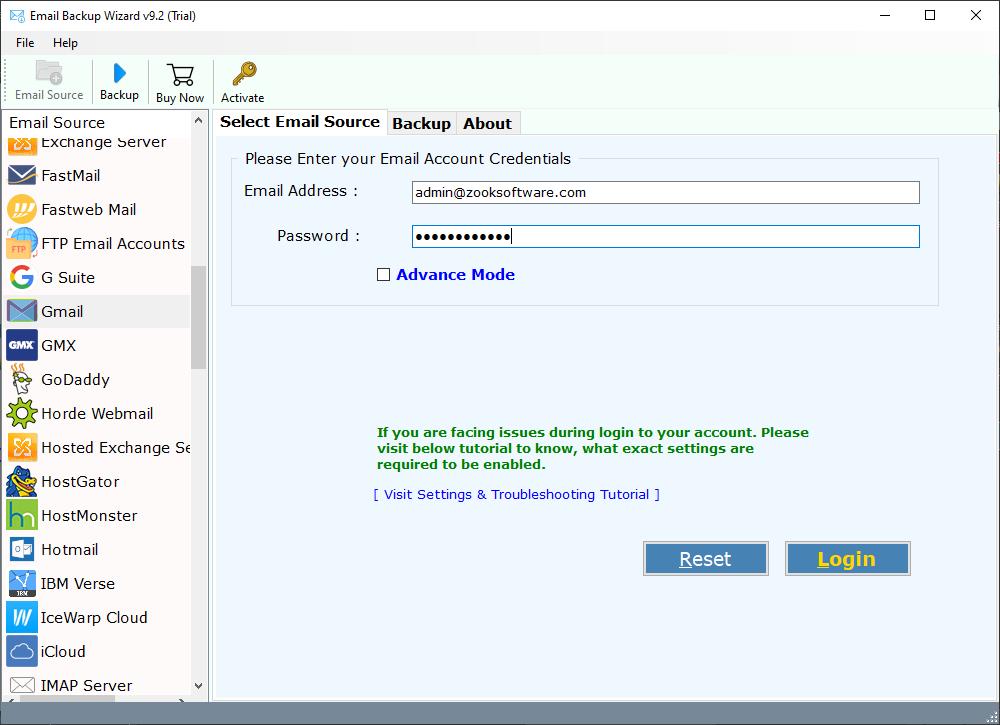Open the File menu
This screenshot has height=725, width=1000.
click(x=24, y=43)
